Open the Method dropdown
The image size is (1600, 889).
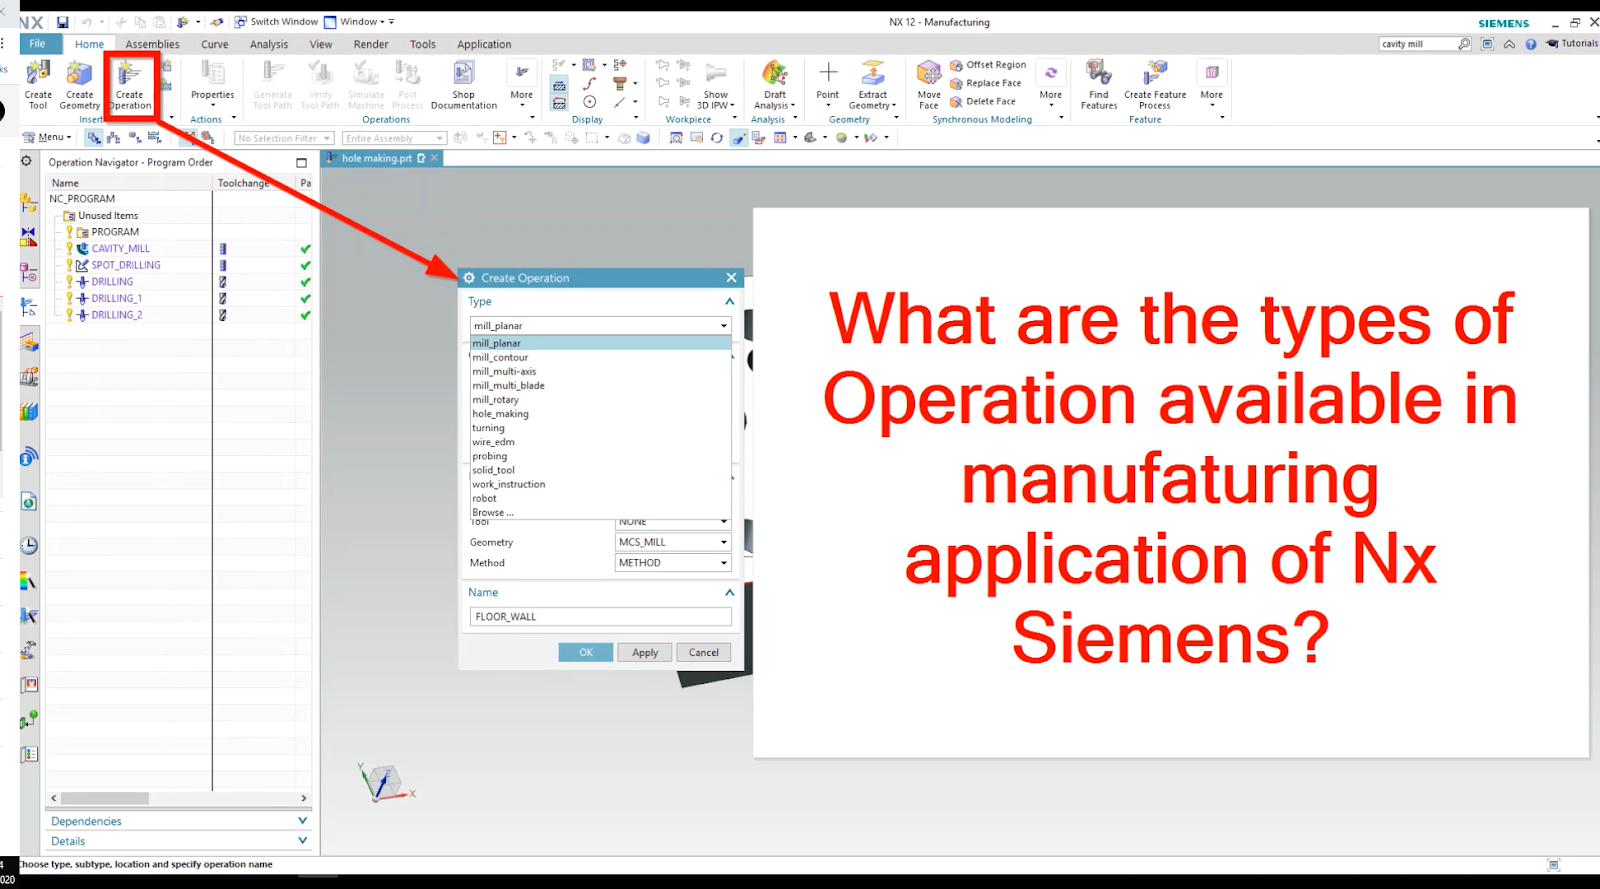[673, 563]
